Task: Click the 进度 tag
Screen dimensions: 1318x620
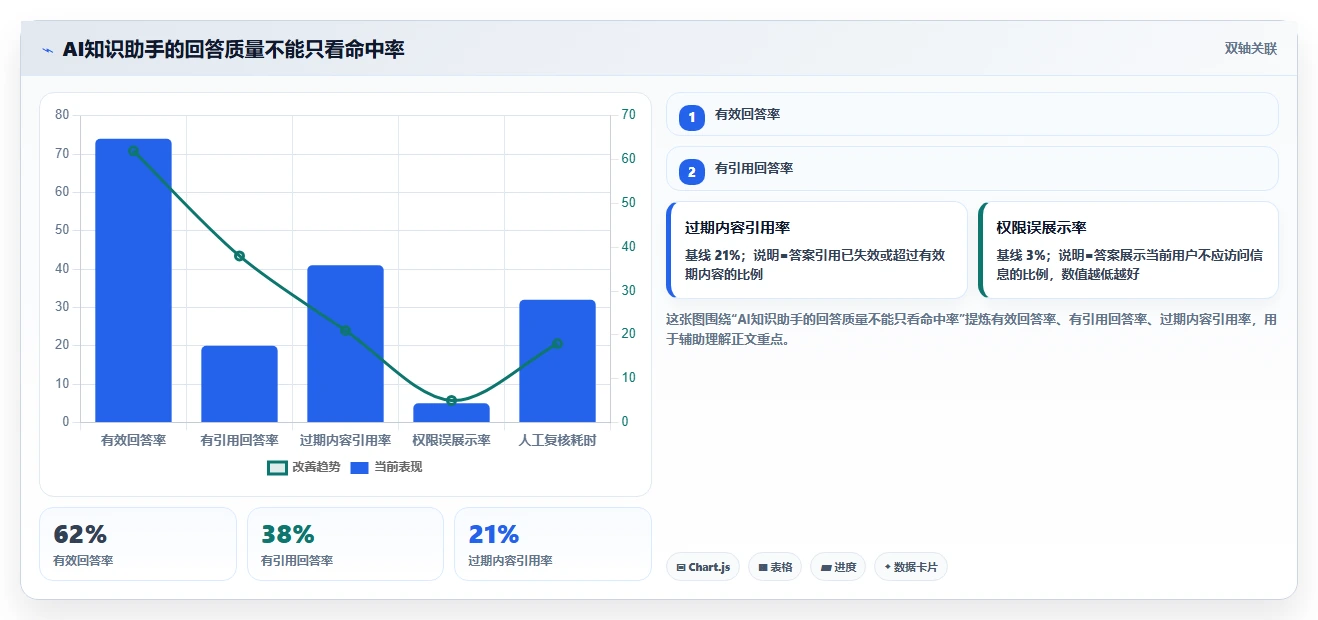Action: 838,567
